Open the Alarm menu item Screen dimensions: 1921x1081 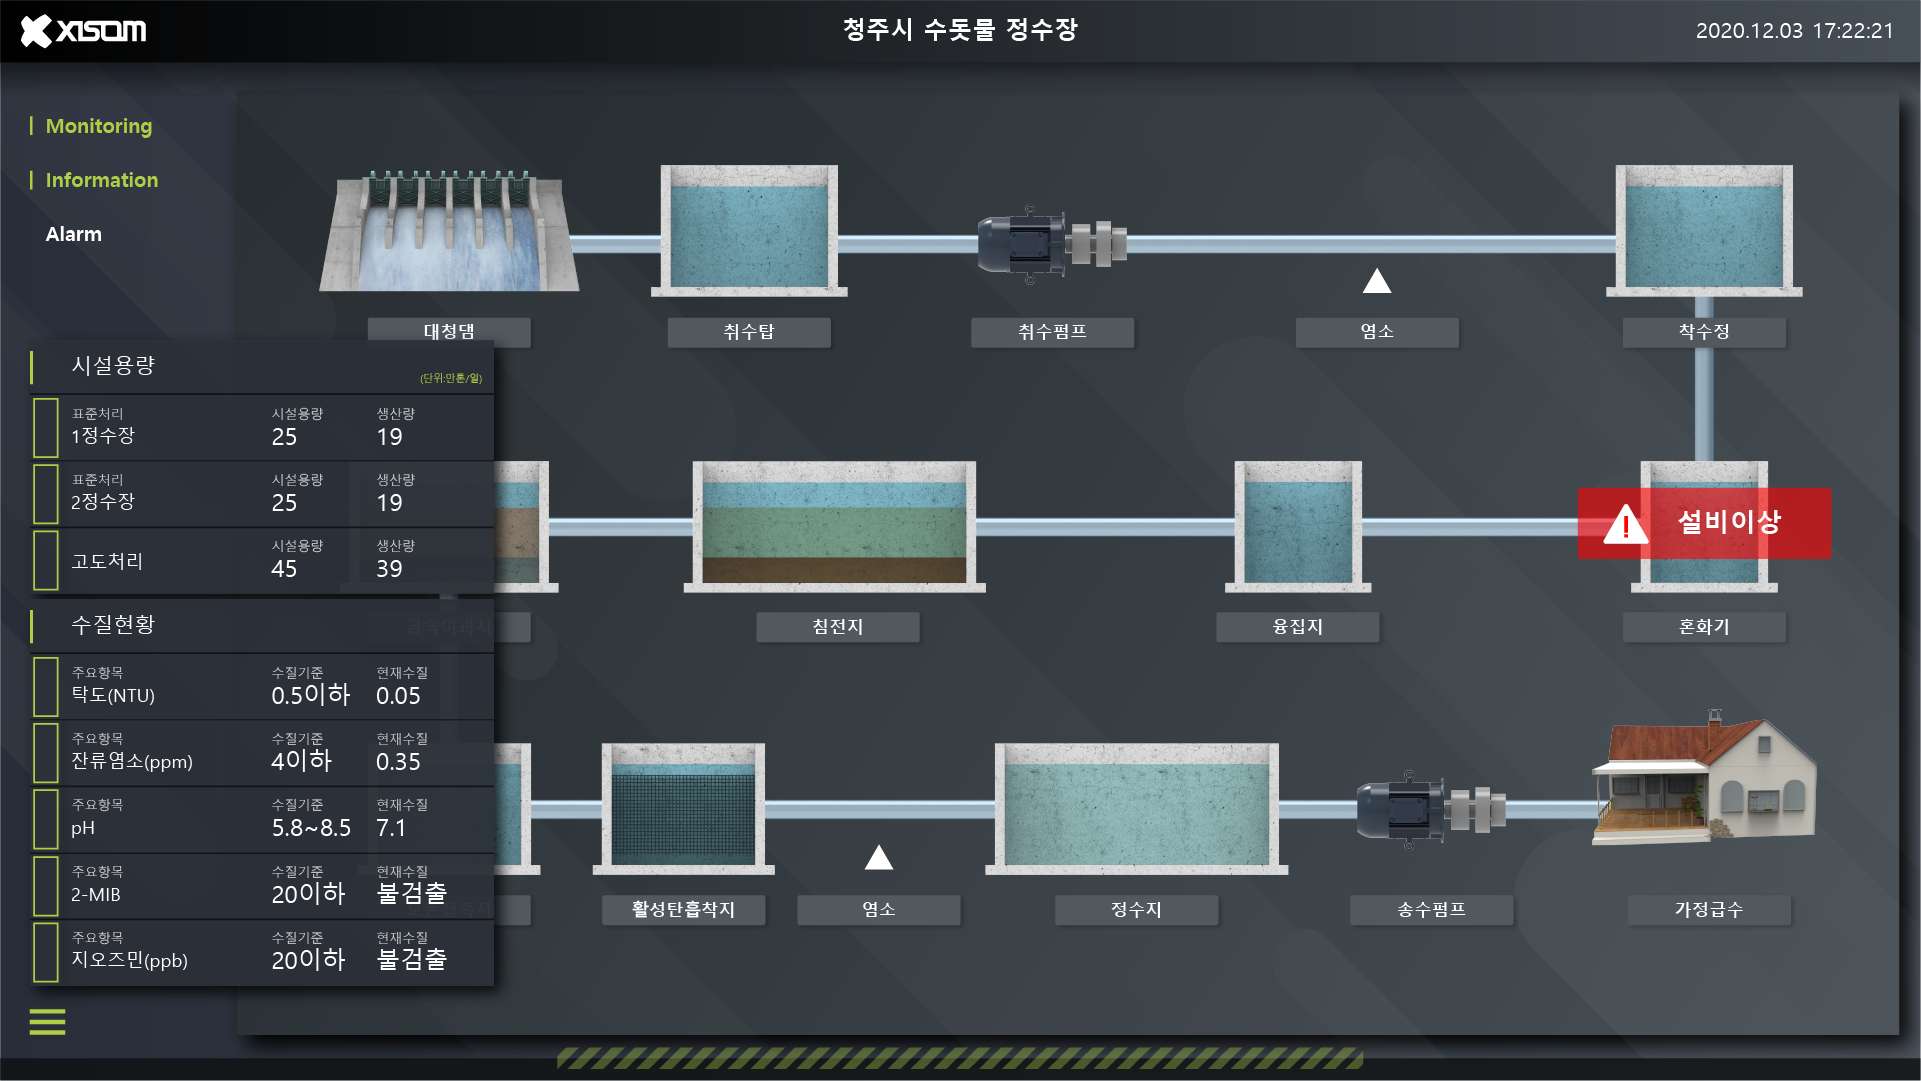point(74,234)
